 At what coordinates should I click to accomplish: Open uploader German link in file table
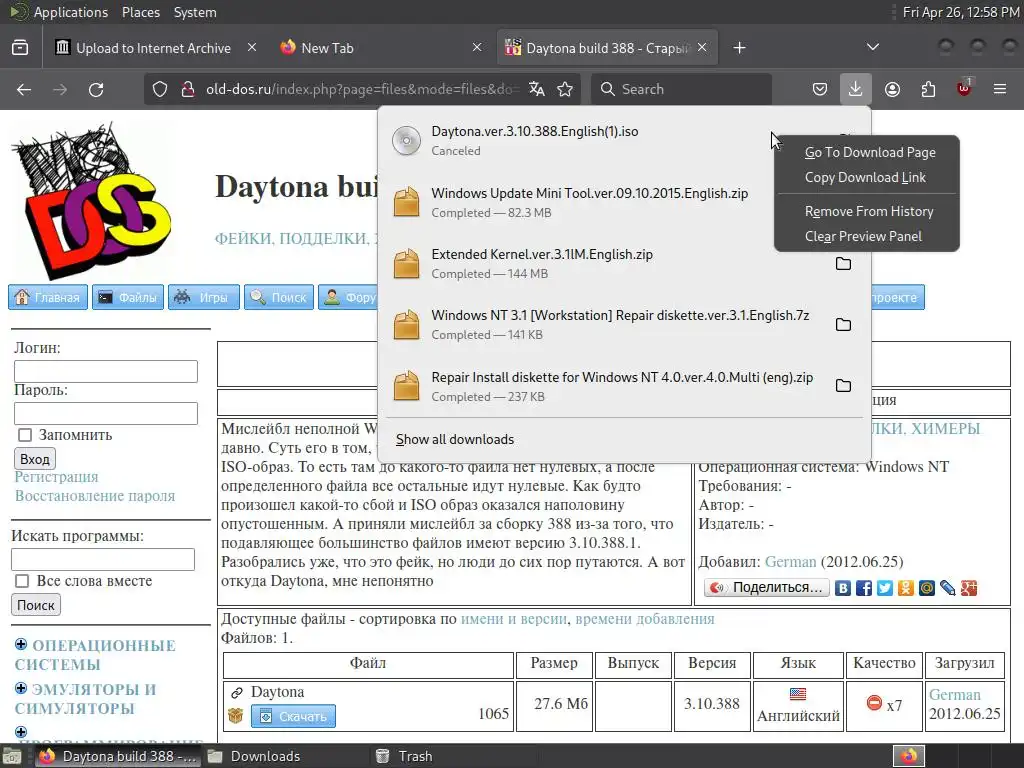(x=954, y=695)
